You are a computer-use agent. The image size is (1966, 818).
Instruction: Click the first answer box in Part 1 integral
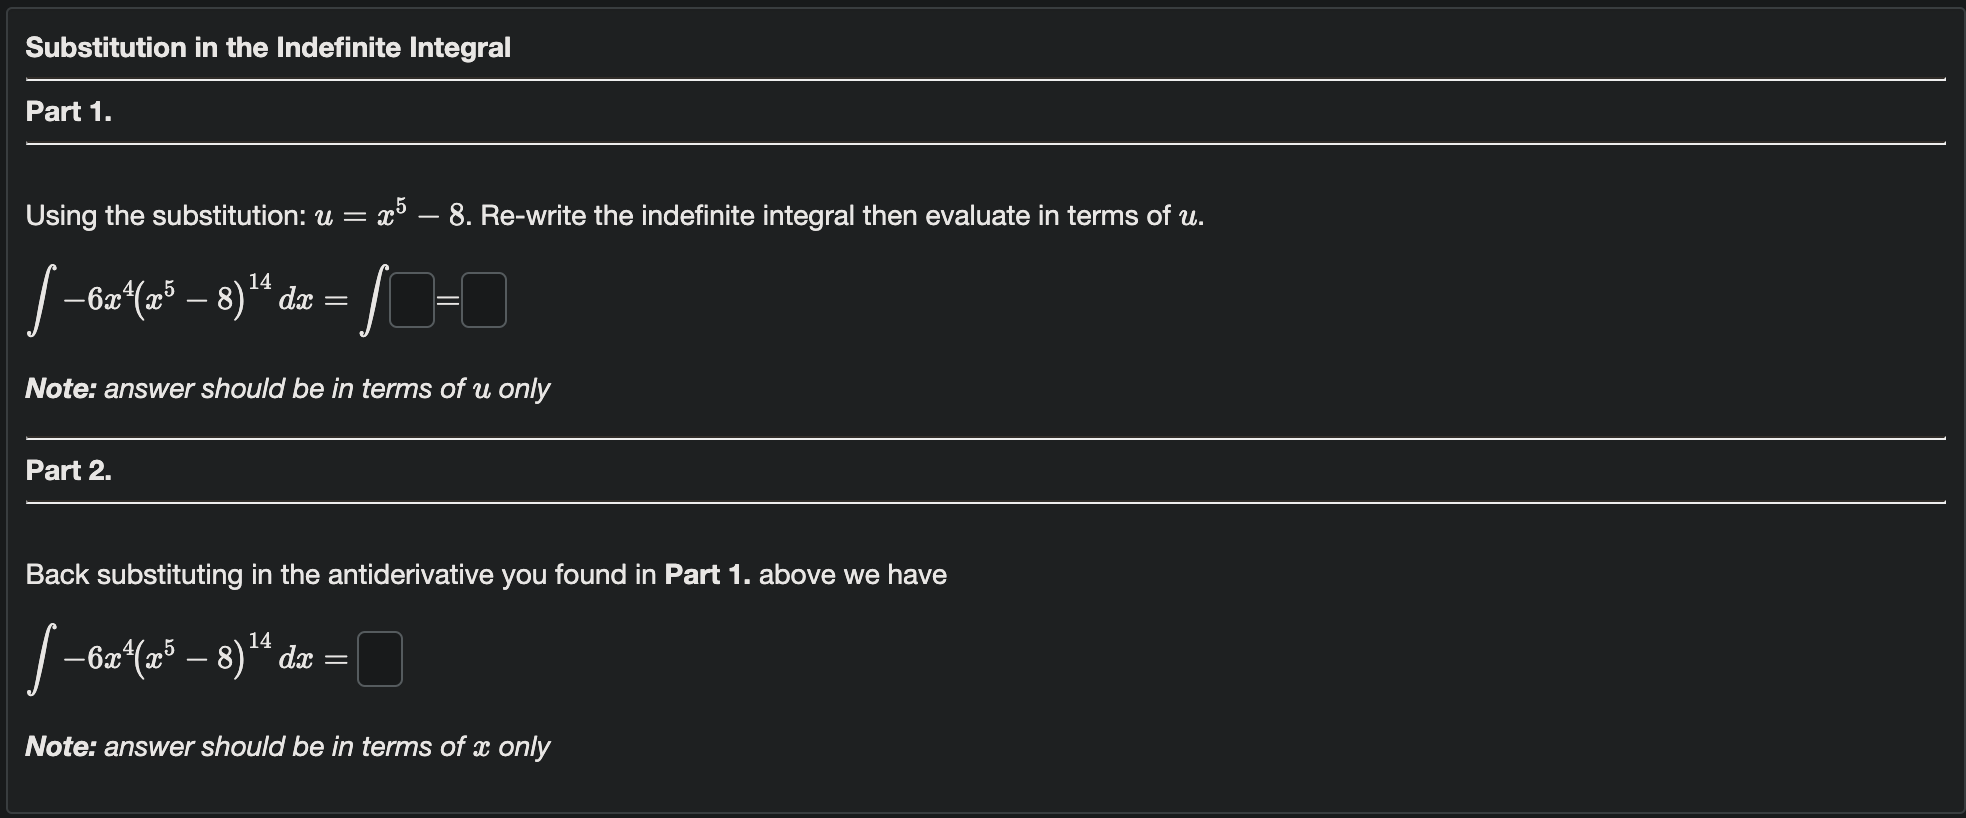413,298
